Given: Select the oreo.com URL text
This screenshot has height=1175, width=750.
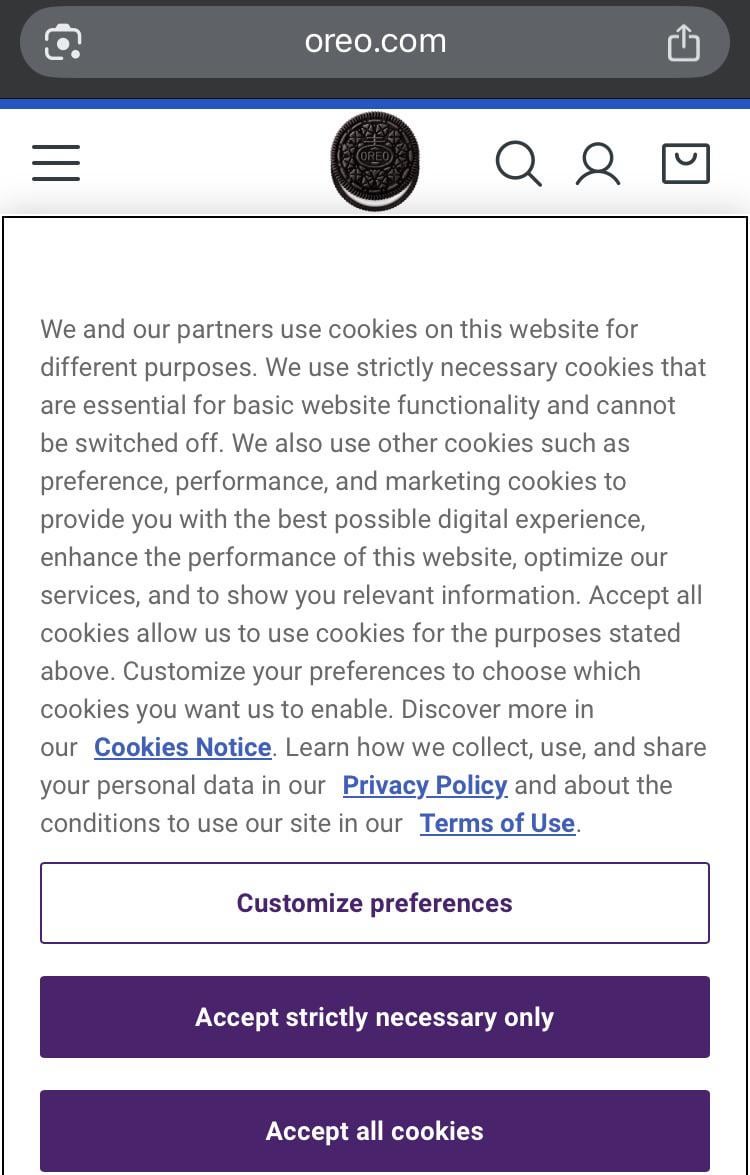Looking at the screenshot, I should point(375,42).
